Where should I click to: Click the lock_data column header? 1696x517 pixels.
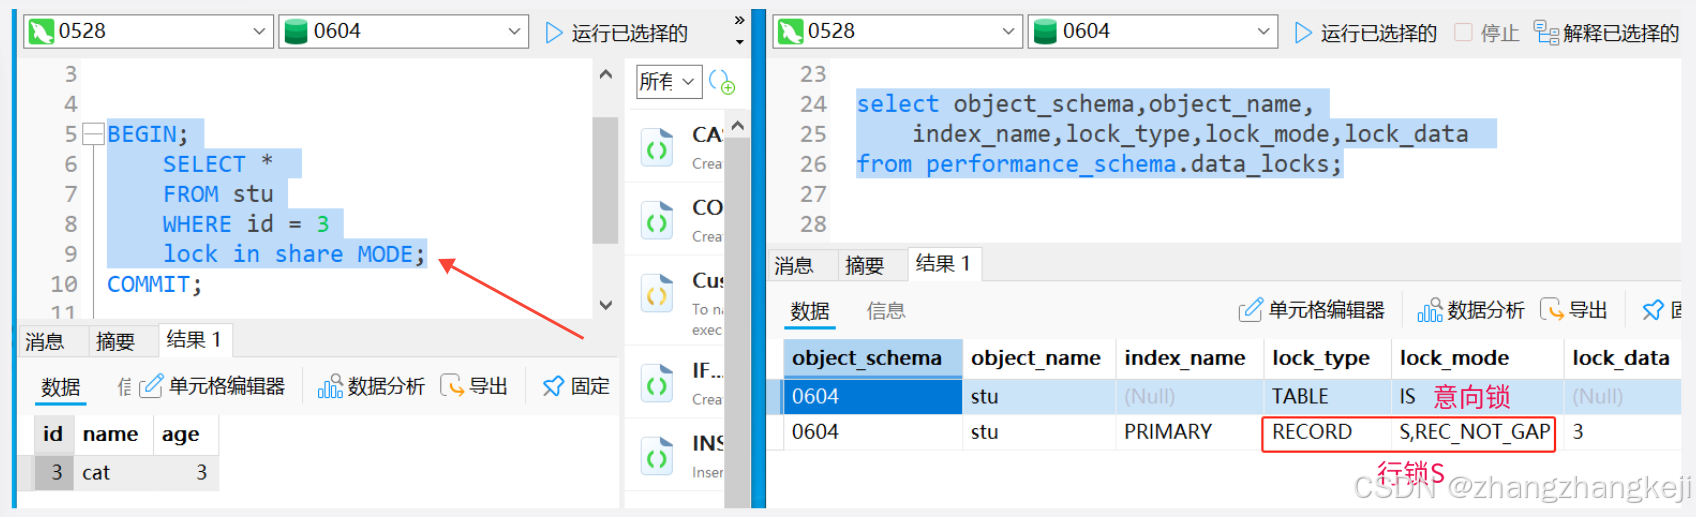click(x=1621, y=358)
